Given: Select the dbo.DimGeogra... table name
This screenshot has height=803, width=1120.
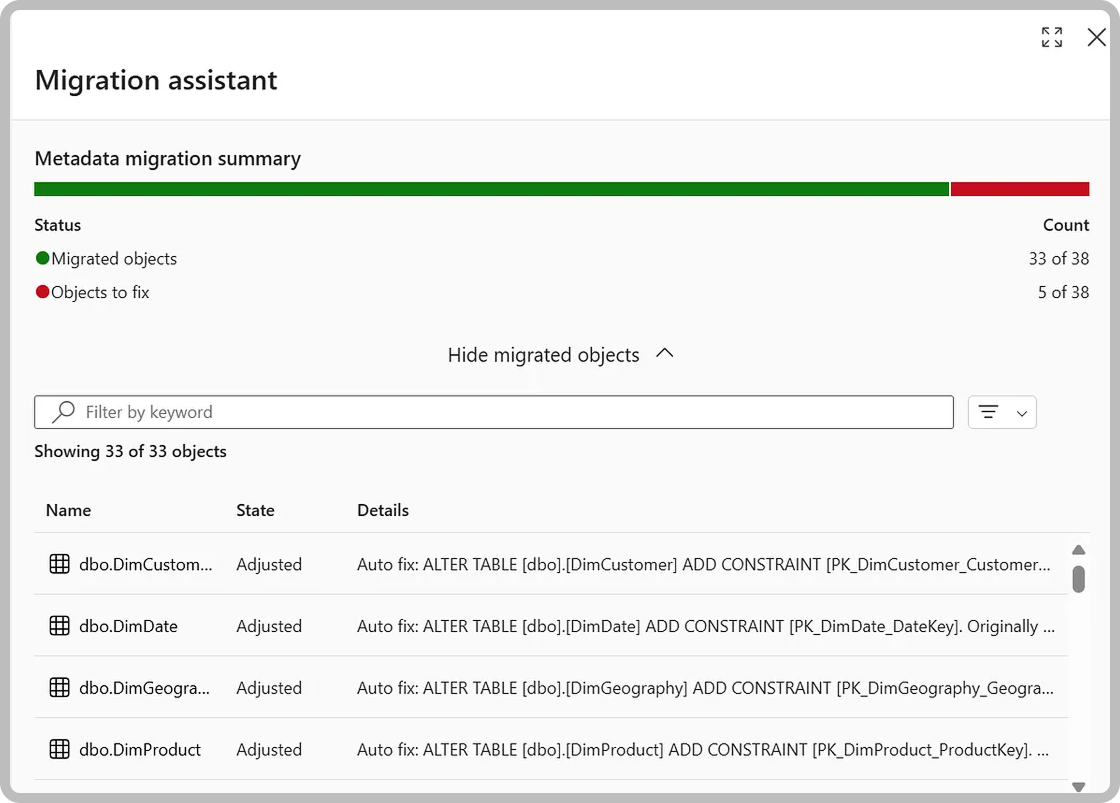Looking at the screenshot, I should coord(144,688).
